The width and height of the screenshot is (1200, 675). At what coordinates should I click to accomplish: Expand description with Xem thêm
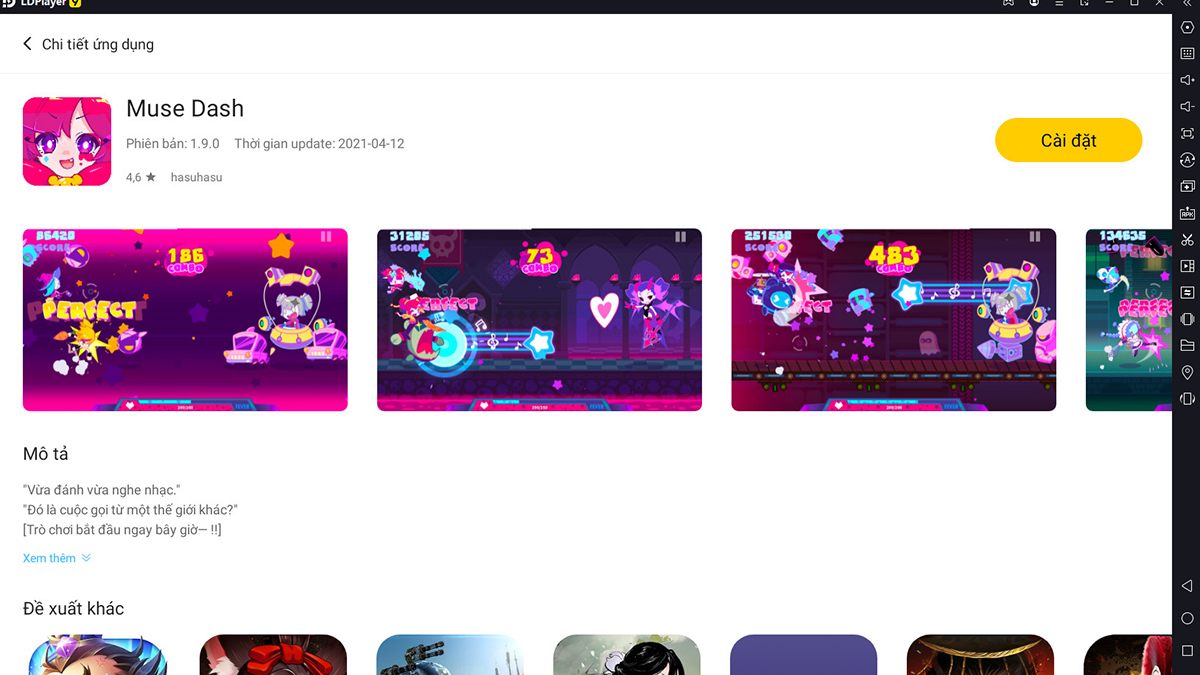point(57,558)
